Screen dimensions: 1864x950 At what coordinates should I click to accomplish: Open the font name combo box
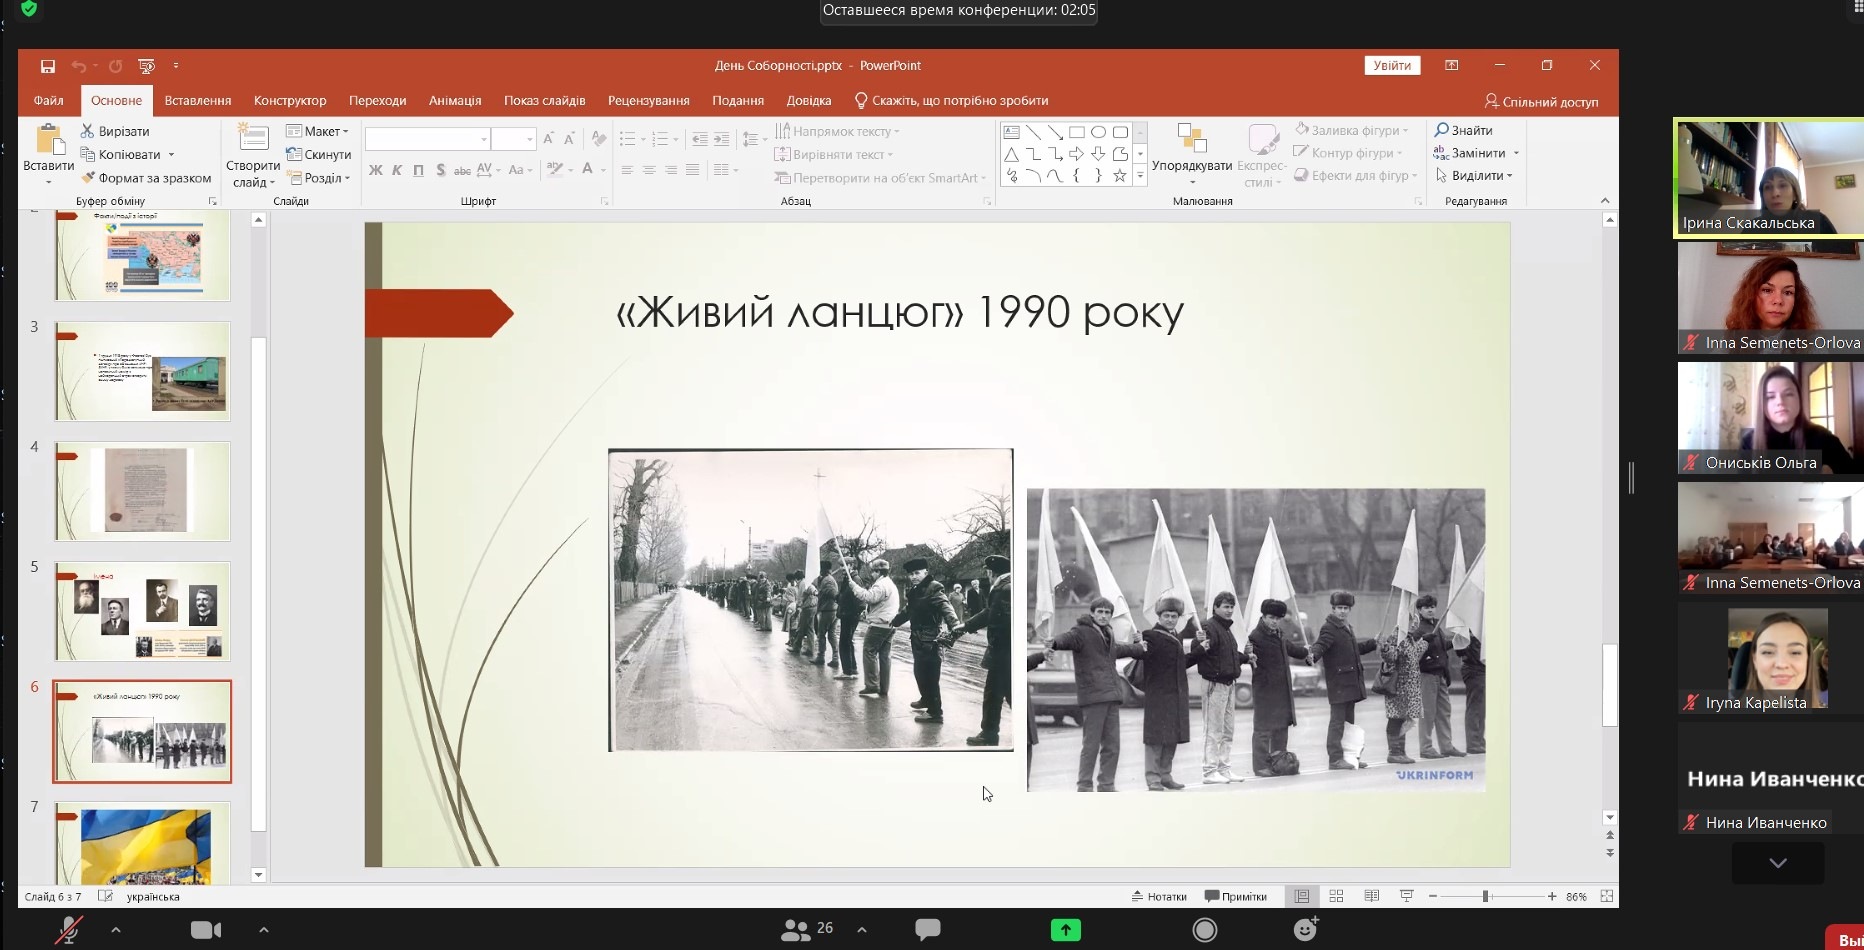click(x=427, y=139)
